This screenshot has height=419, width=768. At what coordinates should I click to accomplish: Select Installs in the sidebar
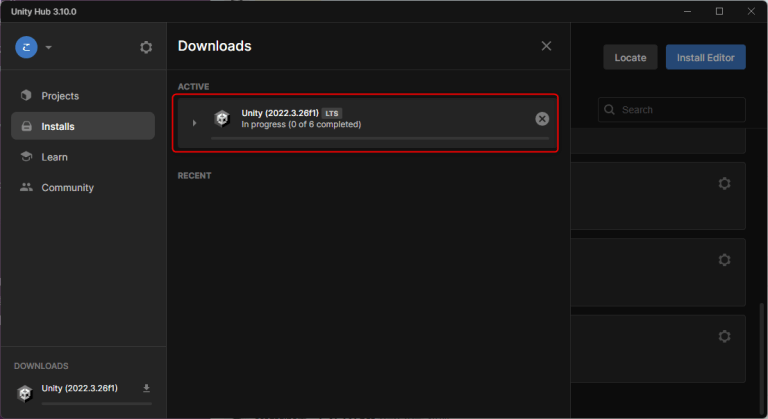coord(58,126)
